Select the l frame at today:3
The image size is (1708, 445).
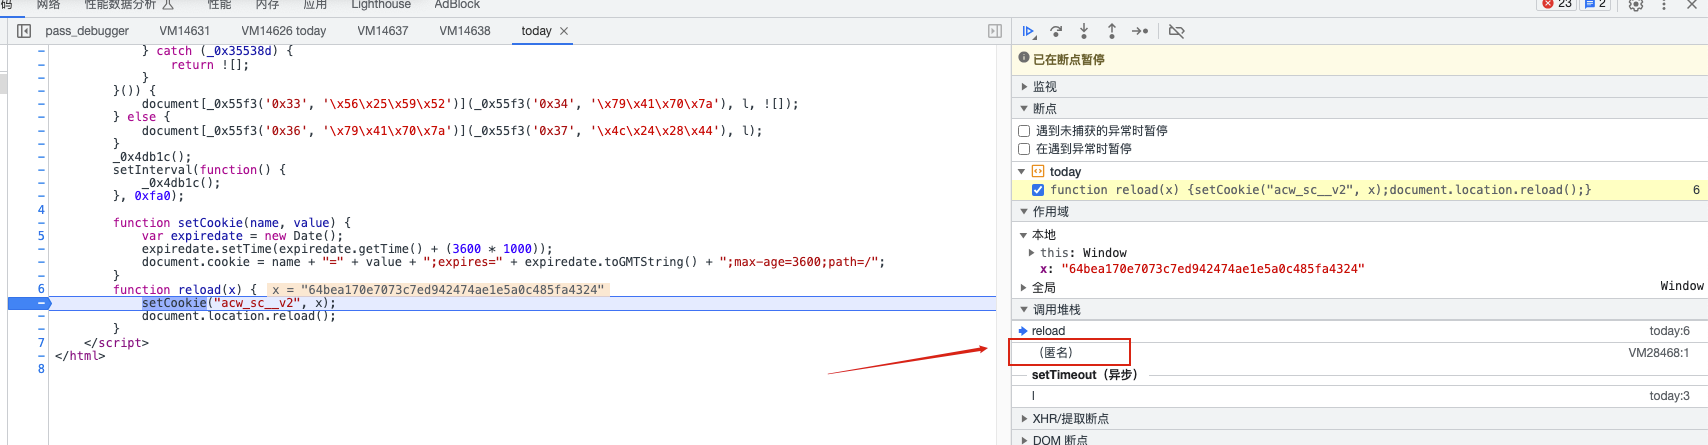point(1360,396)
